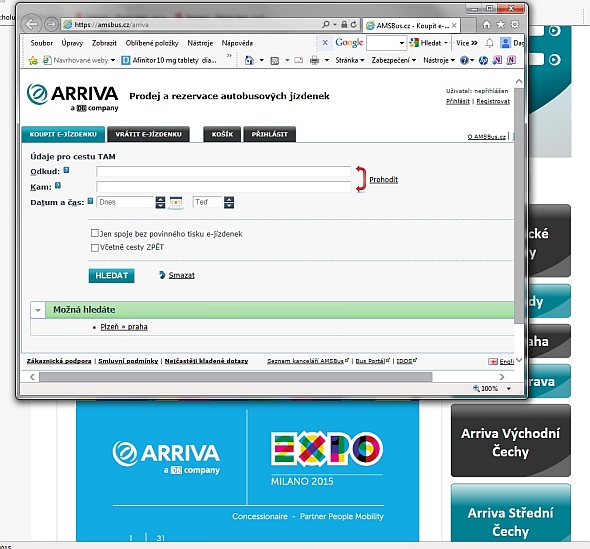Open the help icon next to Kam
Viewport: 590px width, 549px height.
(58, 185)
